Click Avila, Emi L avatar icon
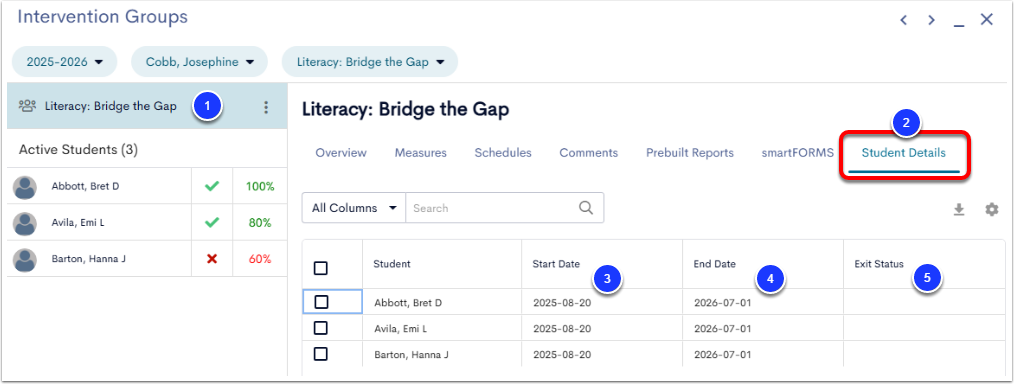 [x=25, y=223]
